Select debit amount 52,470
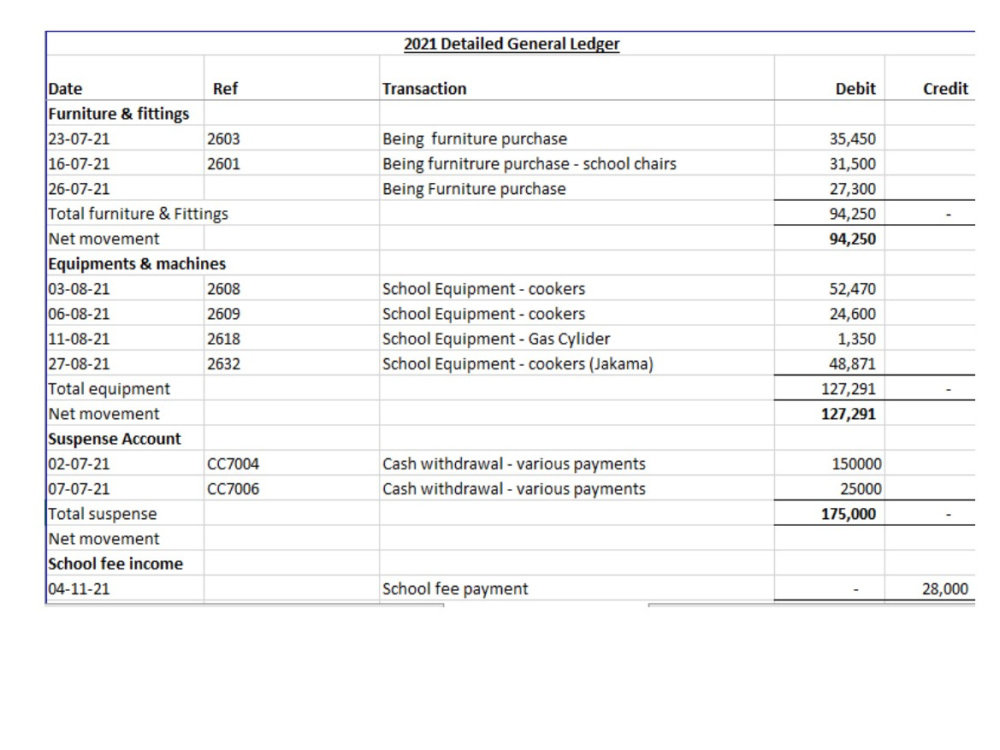The width and height of the screenshot is (1000, 750). click(x=852, y=289)
